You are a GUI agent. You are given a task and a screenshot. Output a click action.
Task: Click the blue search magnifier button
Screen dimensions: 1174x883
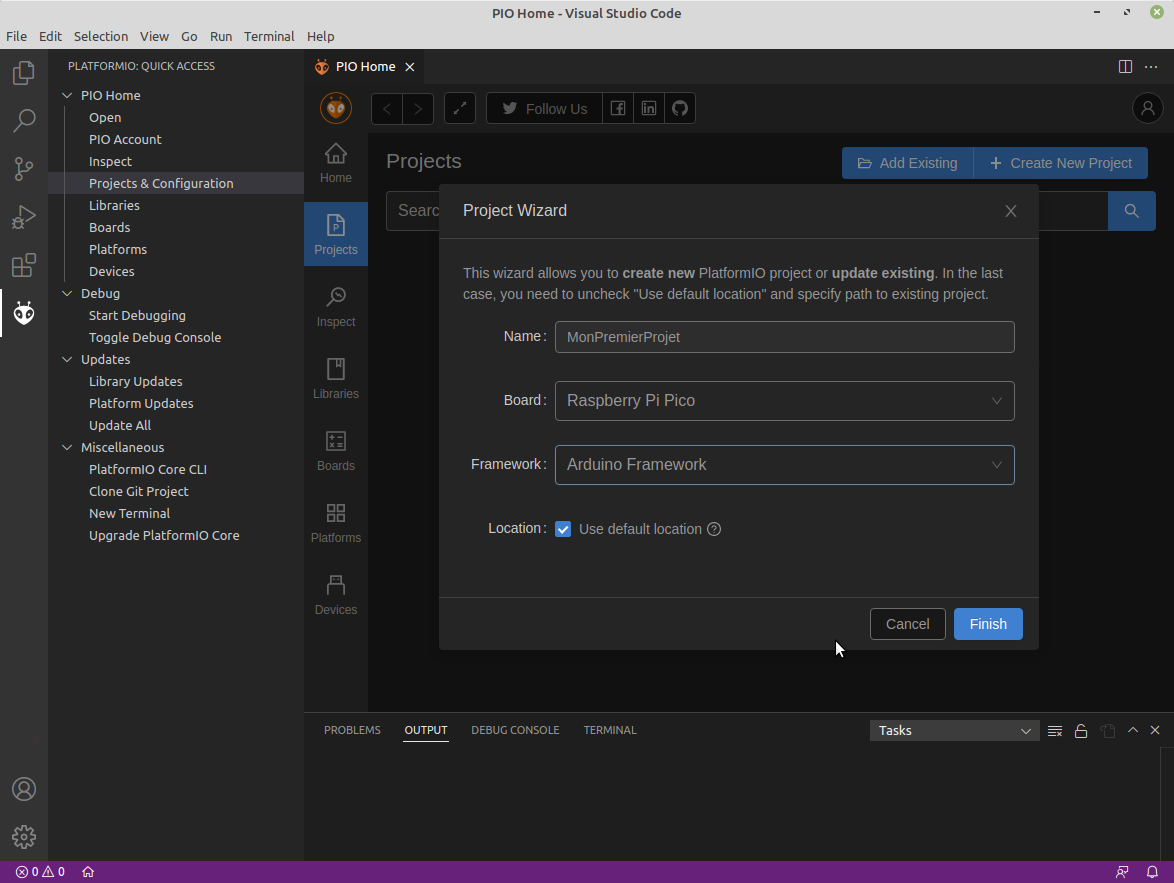point(1131,211)
